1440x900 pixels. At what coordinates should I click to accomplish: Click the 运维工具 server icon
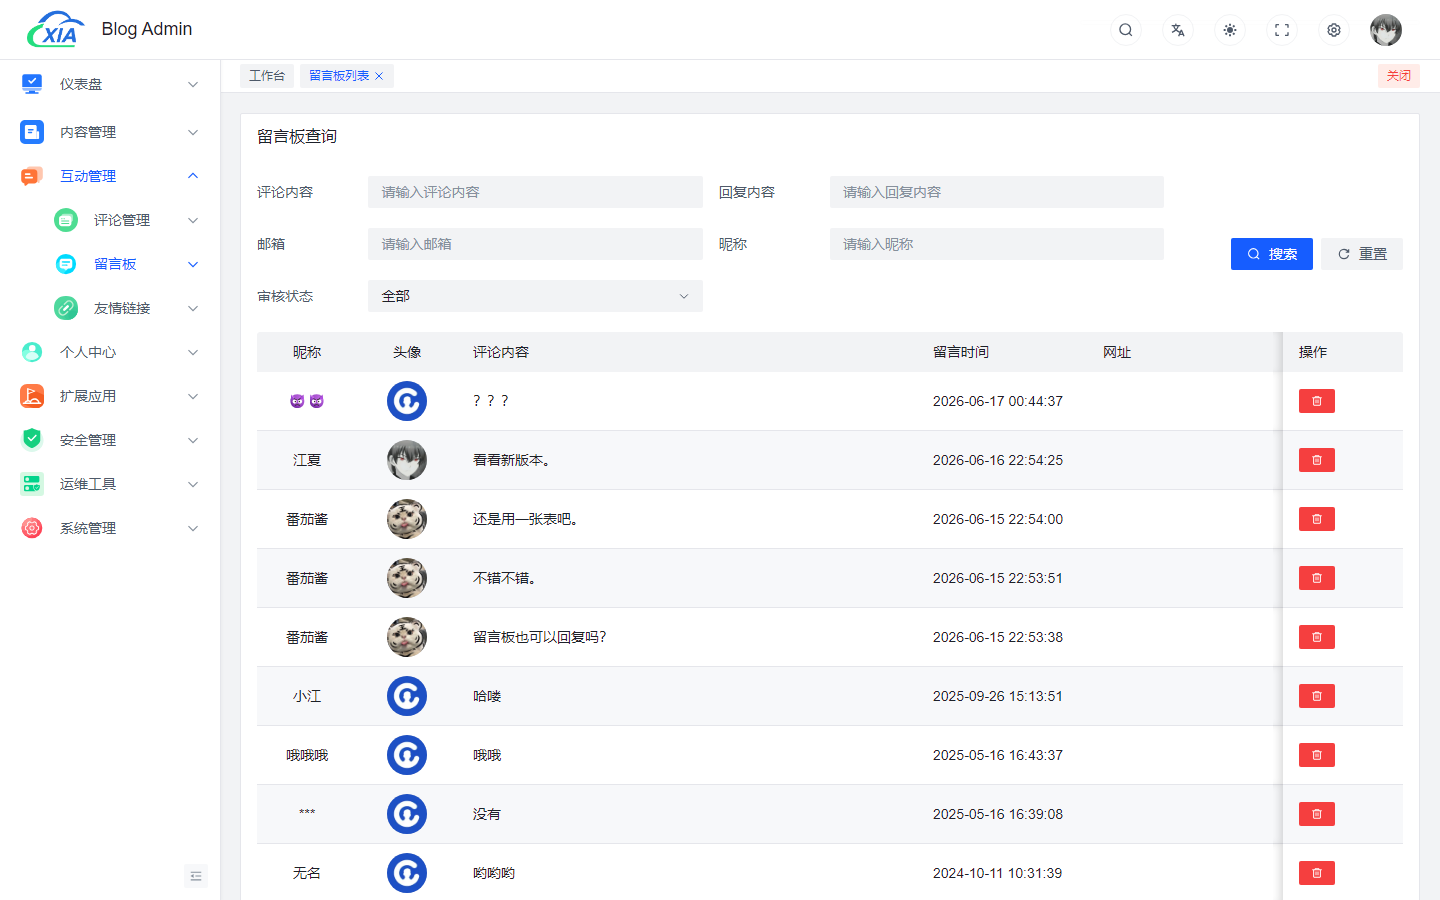(x=32, y=484)
